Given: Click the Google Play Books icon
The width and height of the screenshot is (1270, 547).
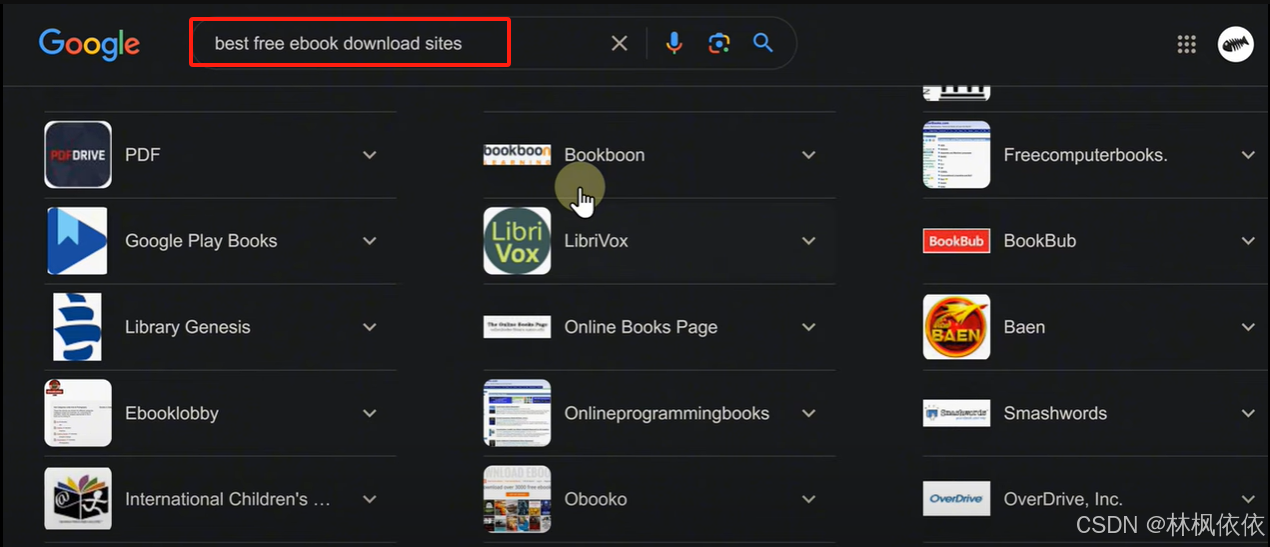Looking at the screenshot, I should 78,241.
